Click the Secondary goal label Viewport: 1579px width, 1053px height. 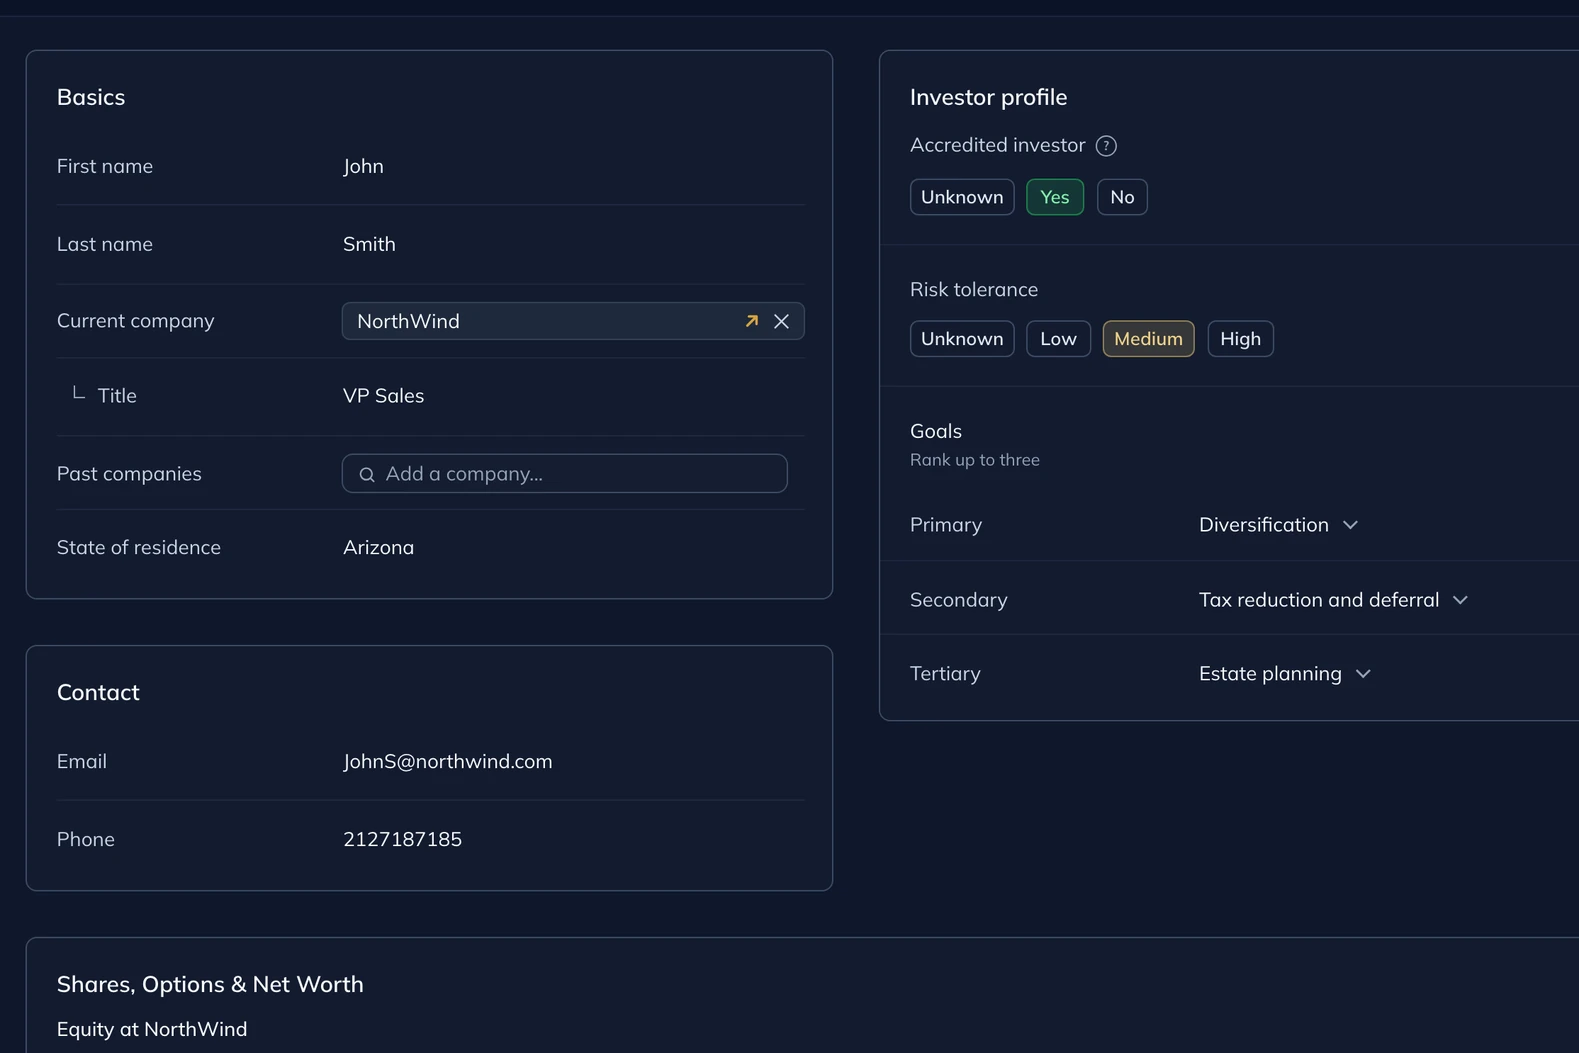(x=959, y=600)
